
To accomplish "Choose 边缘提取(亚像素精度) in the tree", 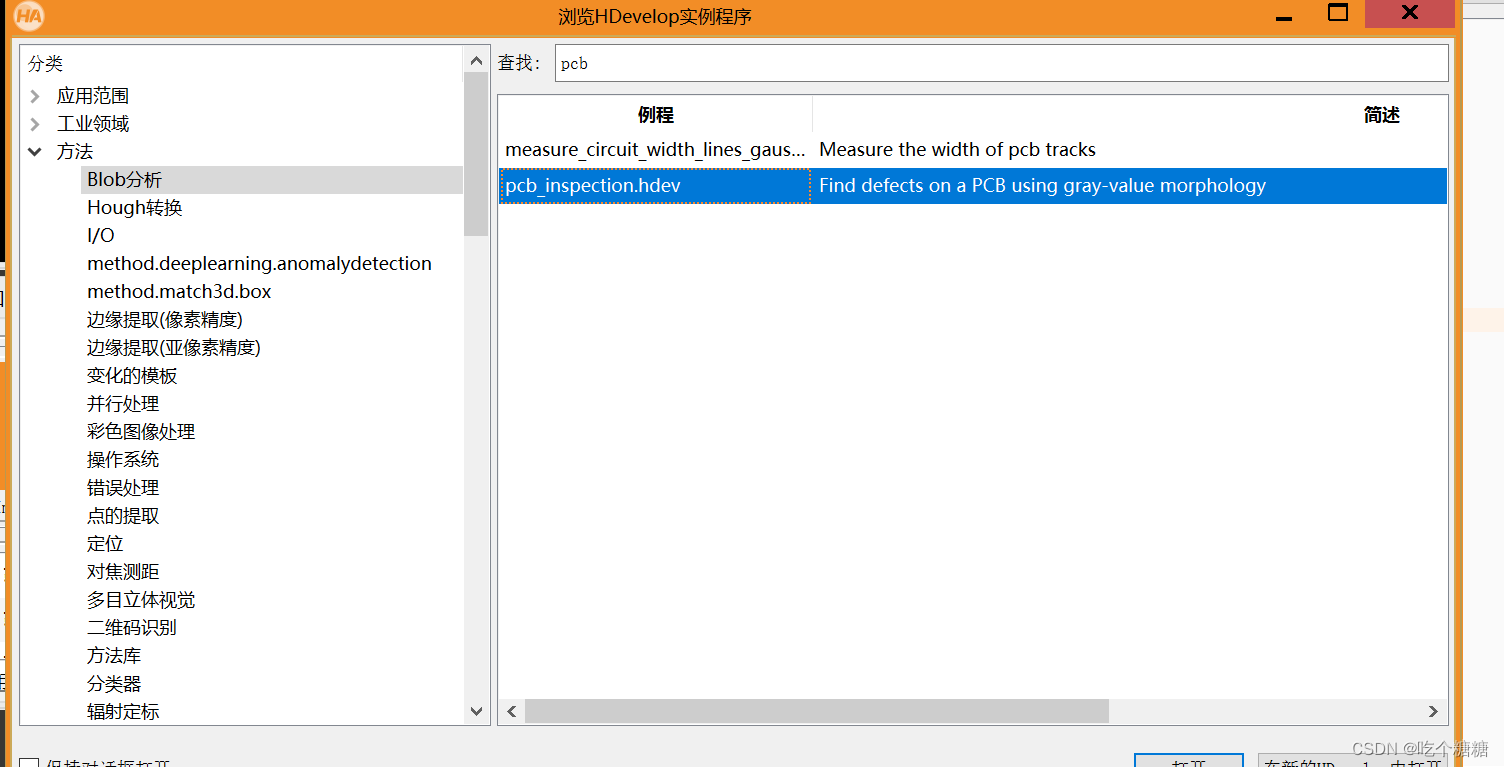I will click(174, 348).
